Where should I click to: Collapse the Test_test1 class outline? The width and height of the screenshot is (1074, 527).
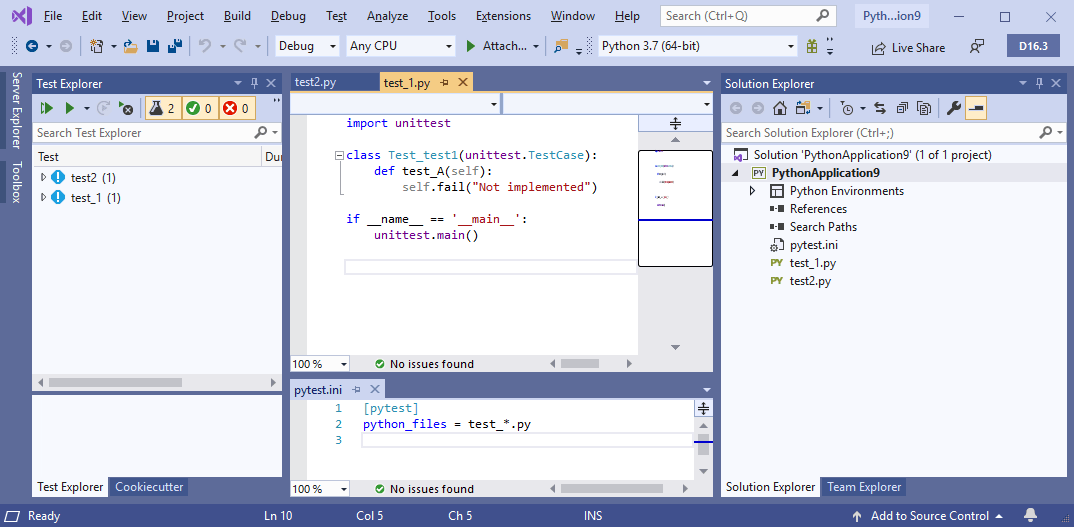coord(338,156)
